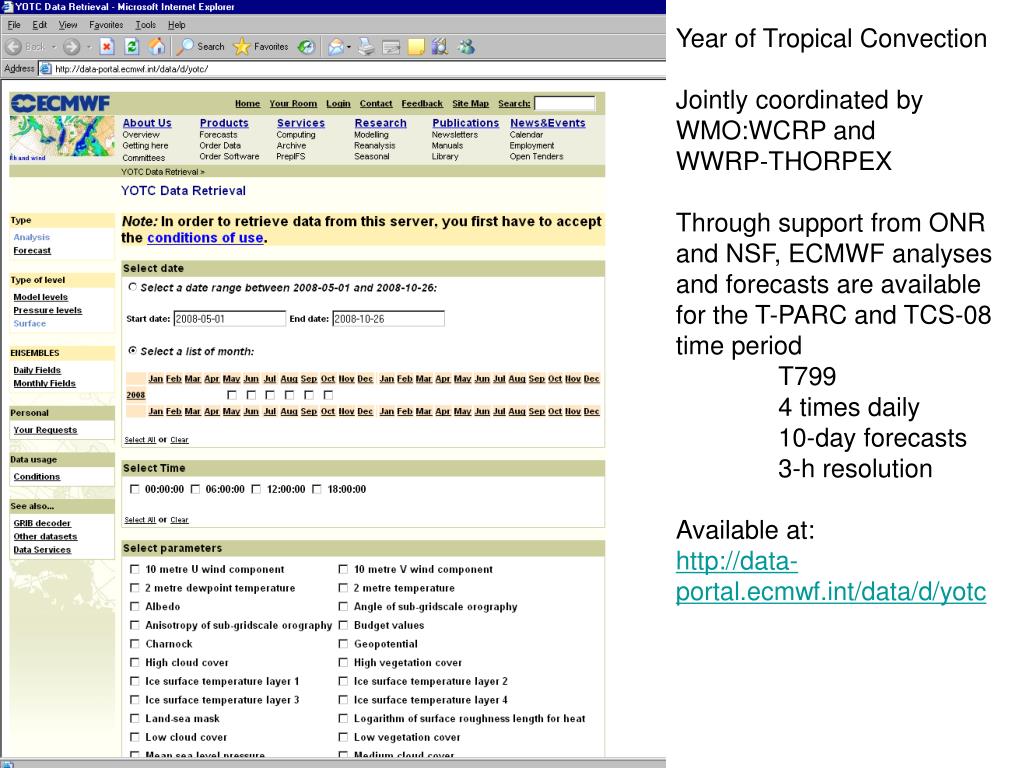This screenshot has width=1024, height=768.
Task: Click the Messenger people toolbar icon
Action: (466, 46)
